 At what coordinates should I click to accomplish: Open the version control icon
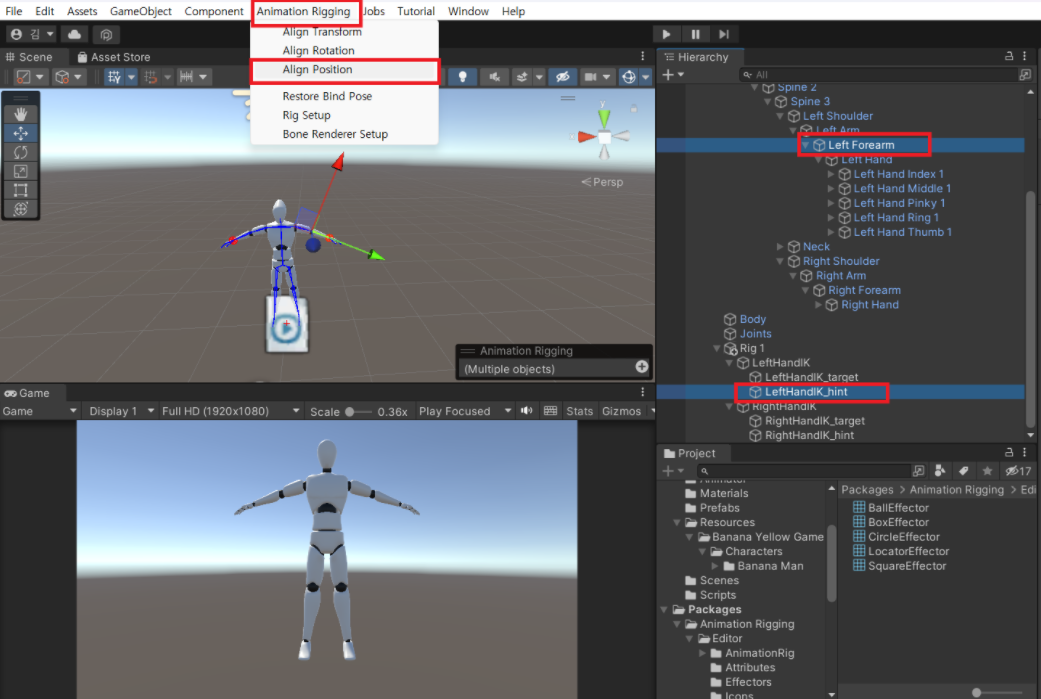tap(106, 34)
